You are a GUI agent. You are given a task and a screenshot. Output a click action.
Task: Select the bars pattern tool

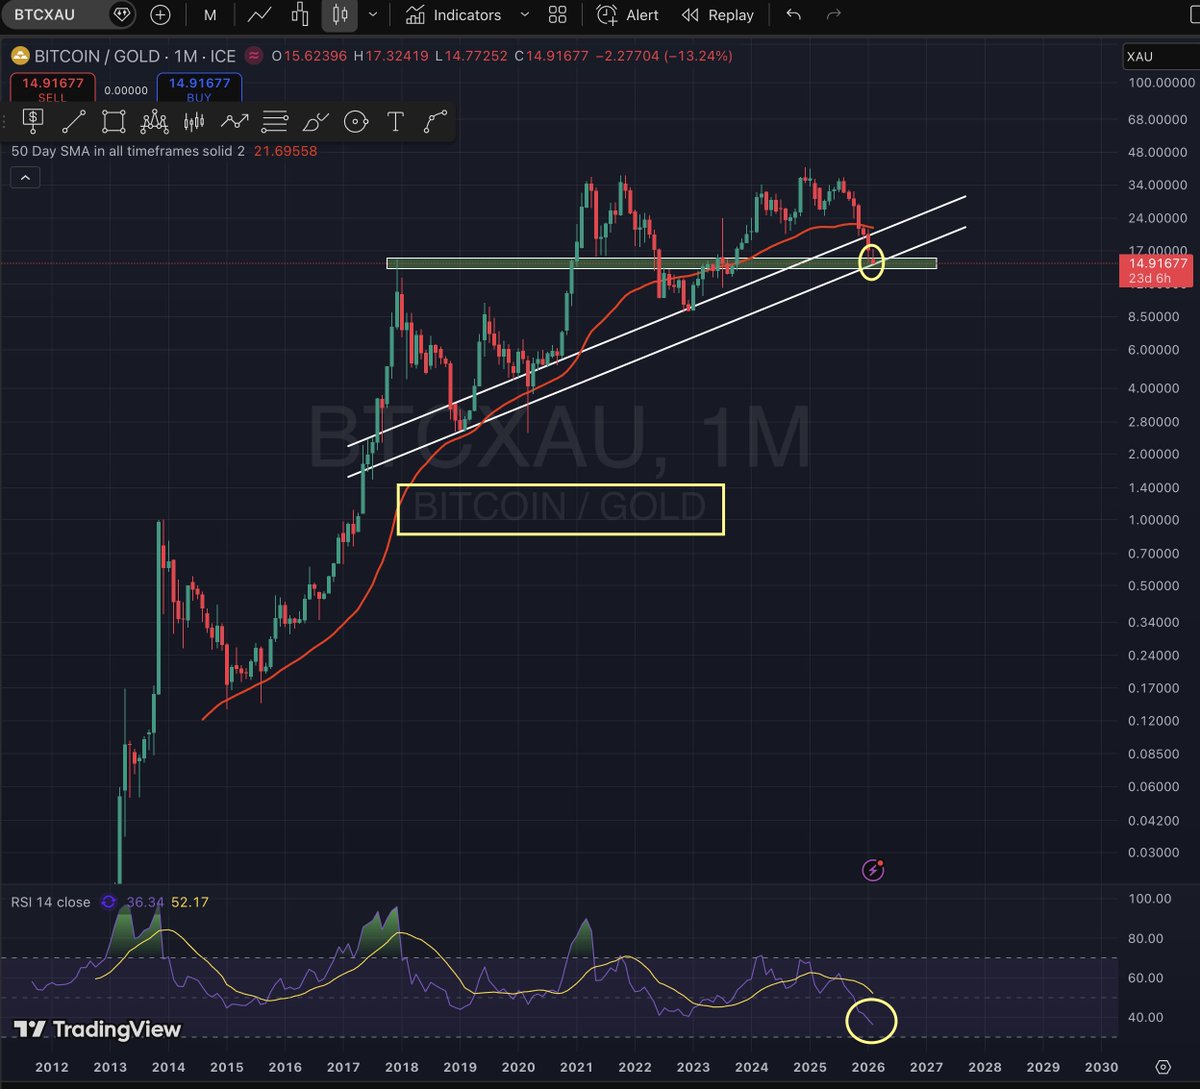194,122
